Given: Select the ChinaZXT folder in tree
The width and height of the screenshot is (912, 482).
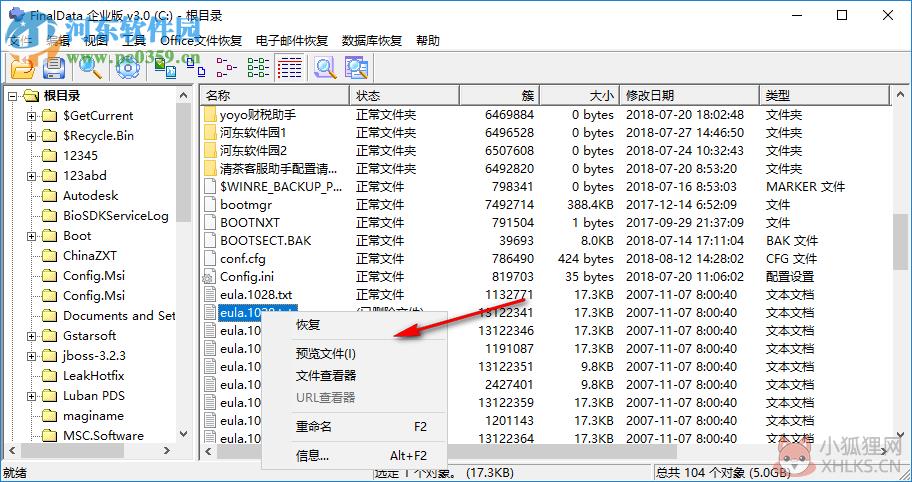Looking at the screenshot, I should pos(90,256).
